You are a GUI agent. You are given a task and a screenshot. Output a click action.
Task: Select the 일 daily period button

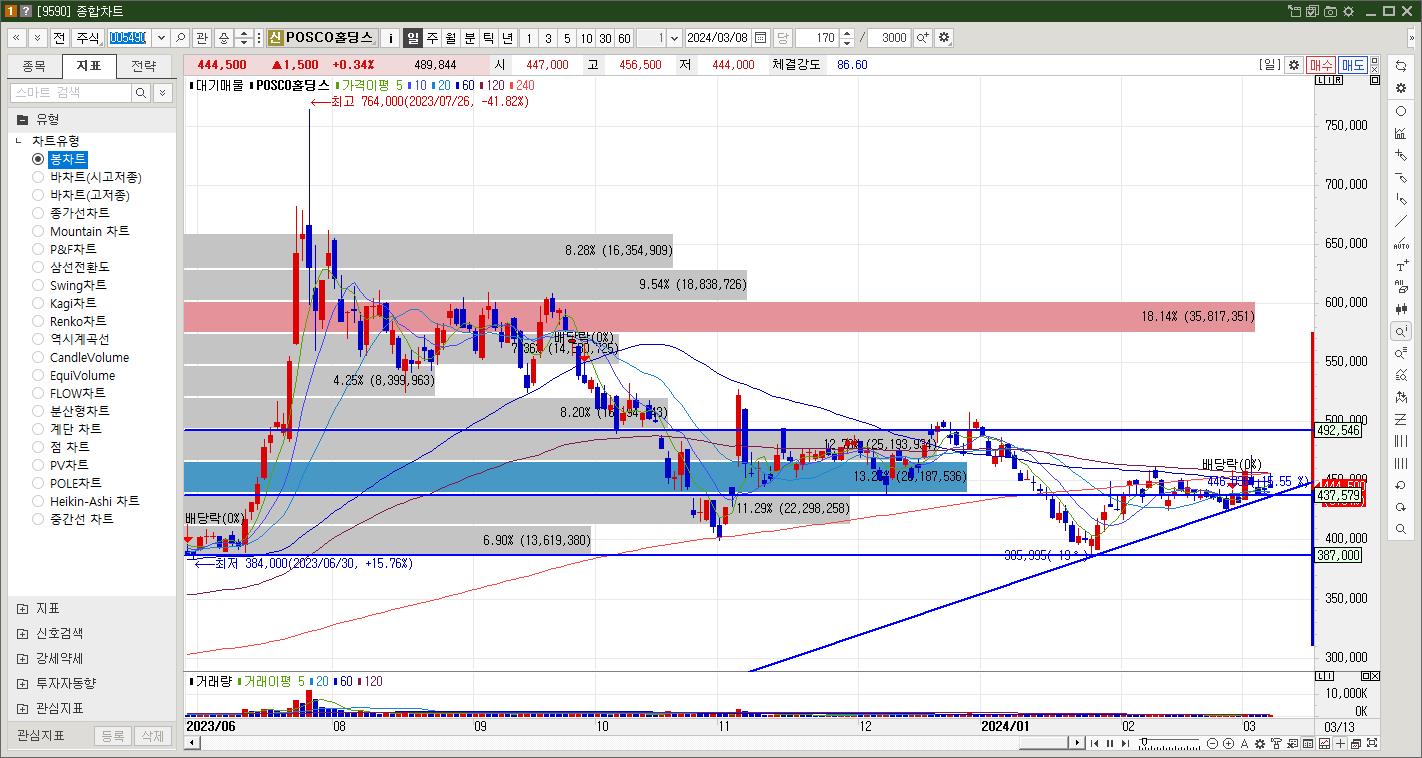(412, 38)
